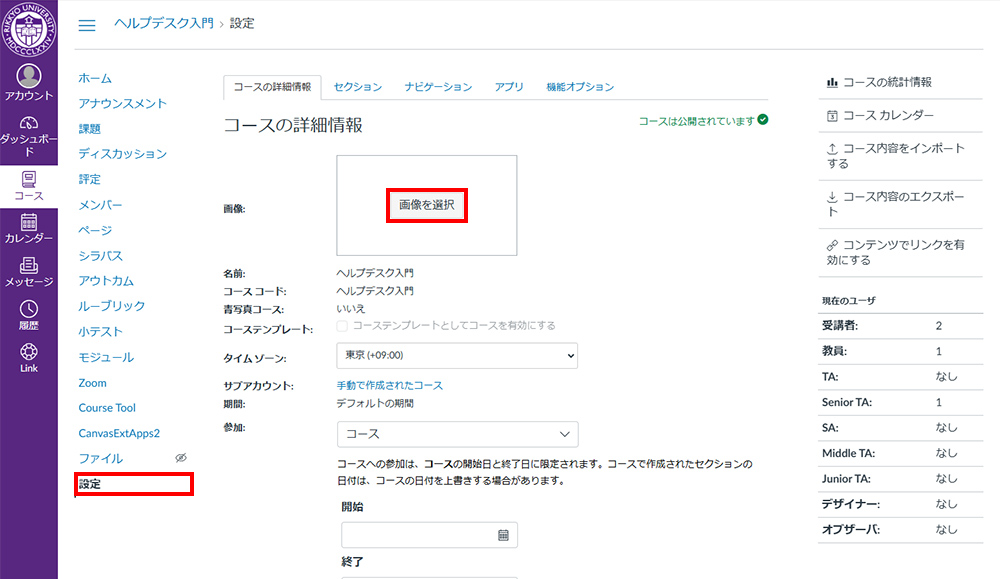Open the タイムゾーン 東京 (+09:00) dropdown
Viewport: 1000px width, 579px height.
coord(457,356)
